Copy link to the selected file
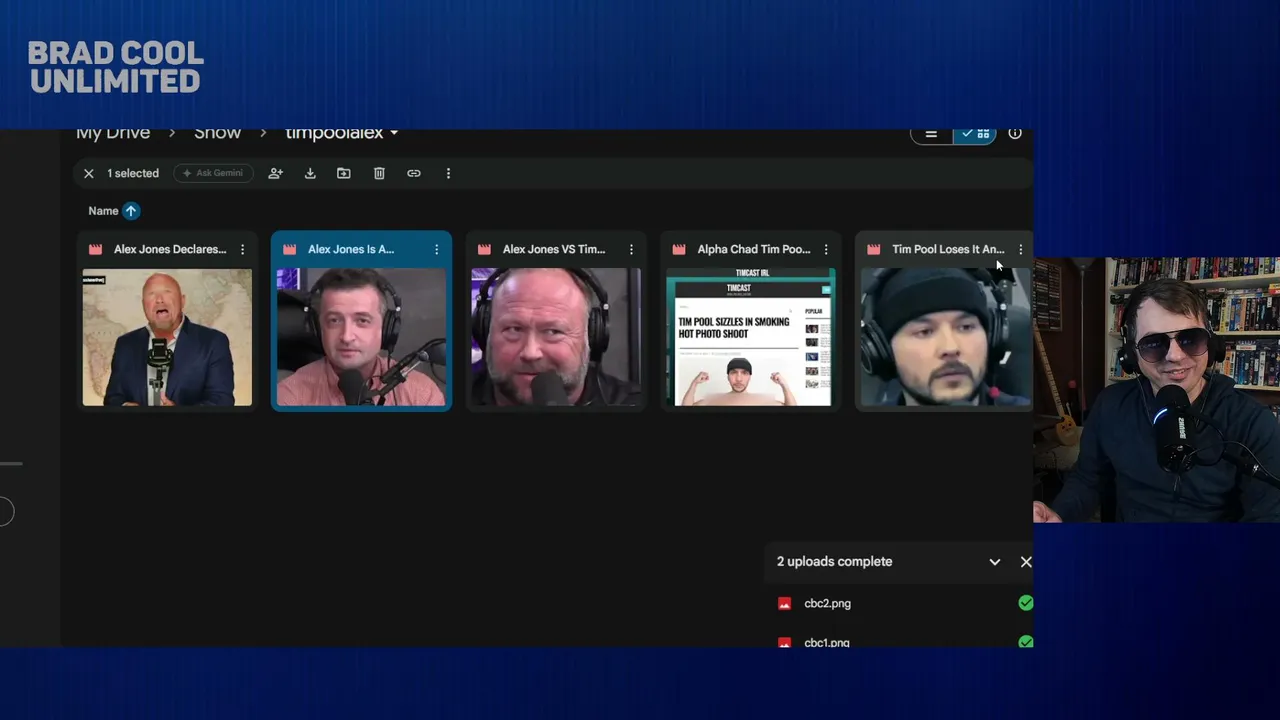This screenshot has height=720, width=1280. point(414,174)
